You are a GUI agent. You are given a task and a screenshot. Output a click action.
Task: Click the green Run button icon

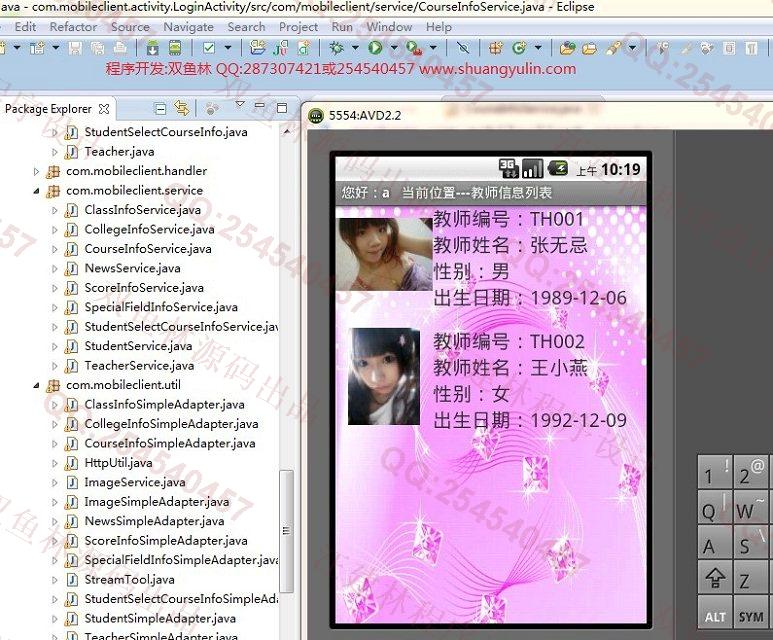pyautogui.click(x=375, y=48)
